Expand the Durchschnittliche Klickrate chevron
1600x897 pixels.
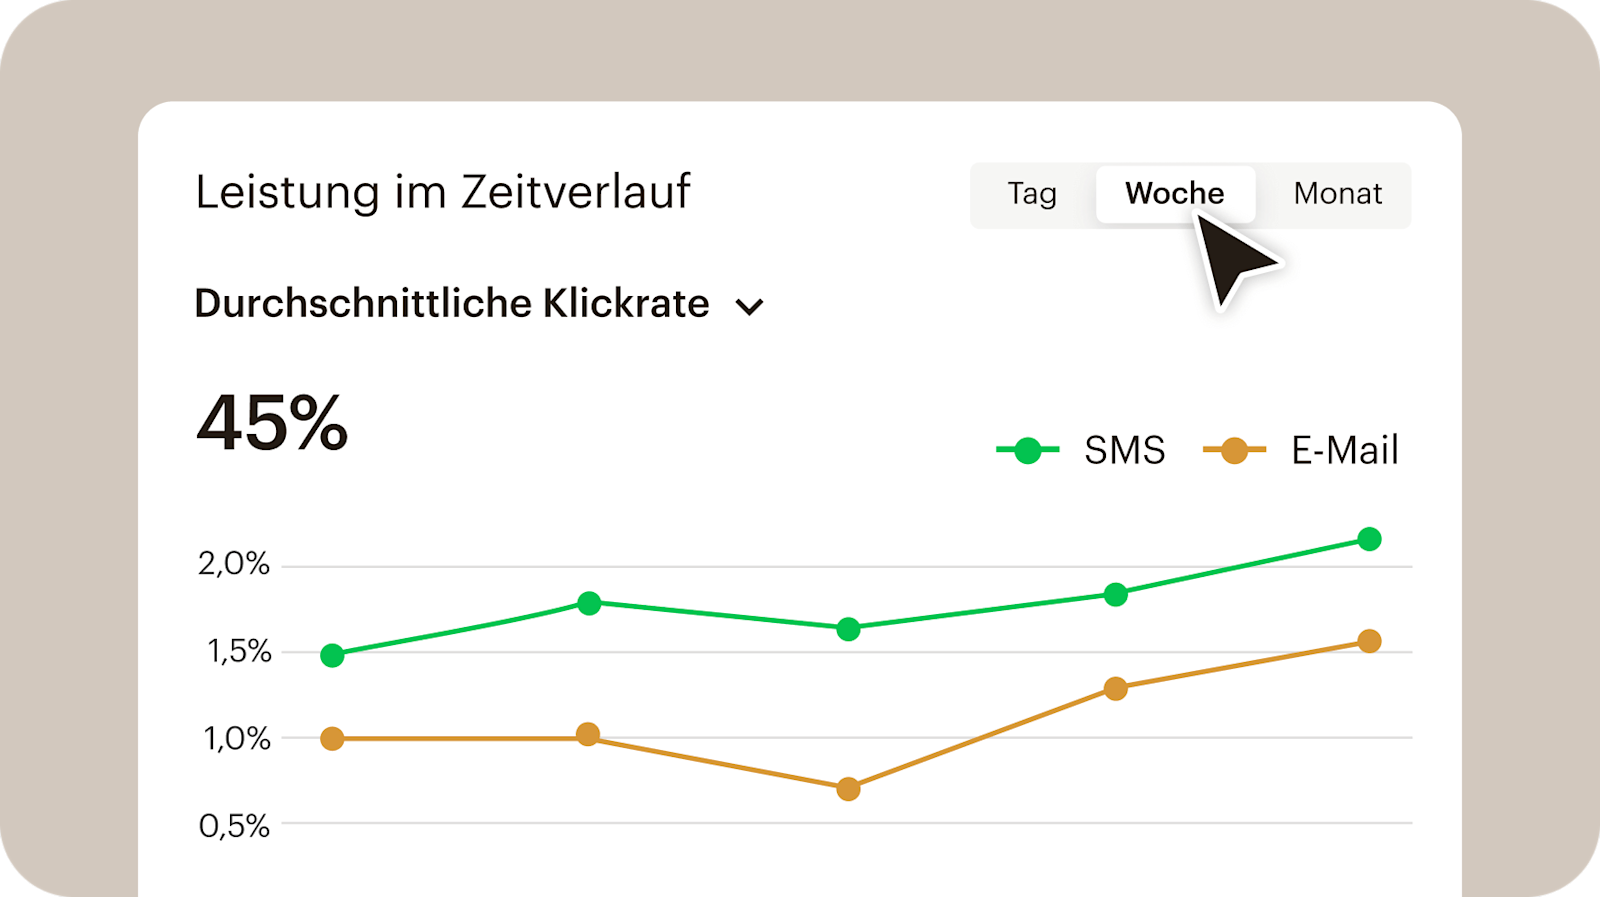749,307
